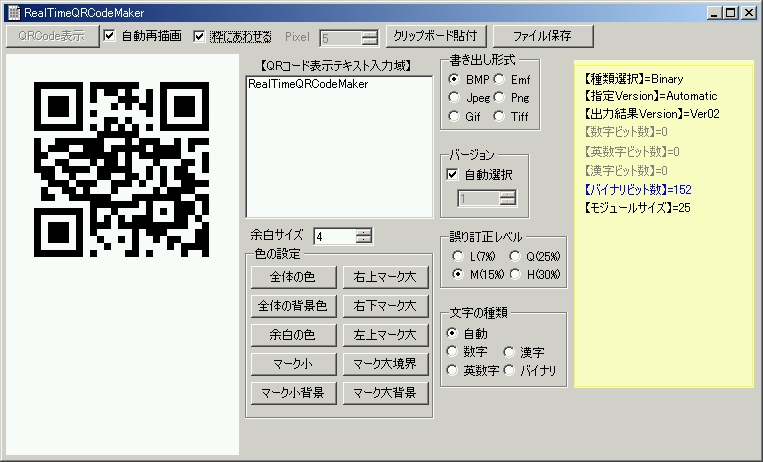The width and height of the screenshot is (763, 462).
Task: Click the 【モジュールサイズ】=25 info line
Action: (x=637, y=208)
